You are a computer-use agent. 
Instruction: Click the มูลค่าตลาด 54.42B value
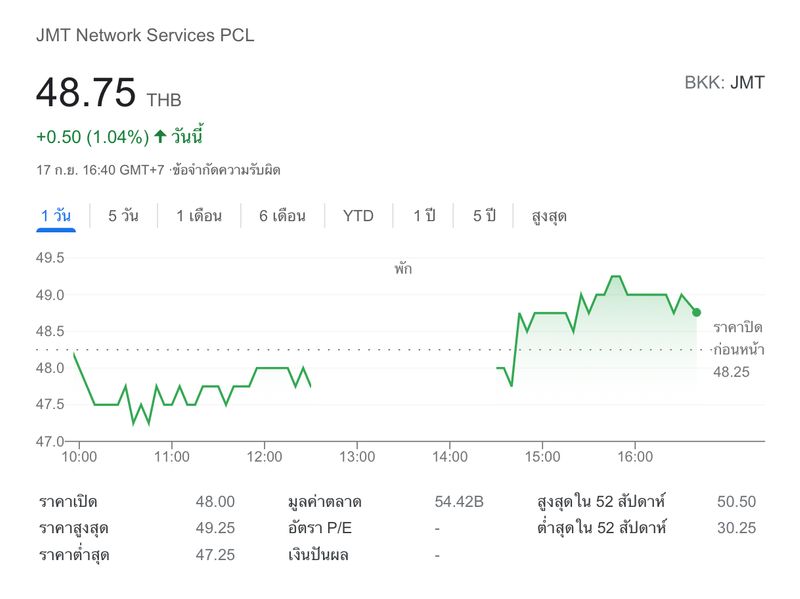click(x=460, y=502)
